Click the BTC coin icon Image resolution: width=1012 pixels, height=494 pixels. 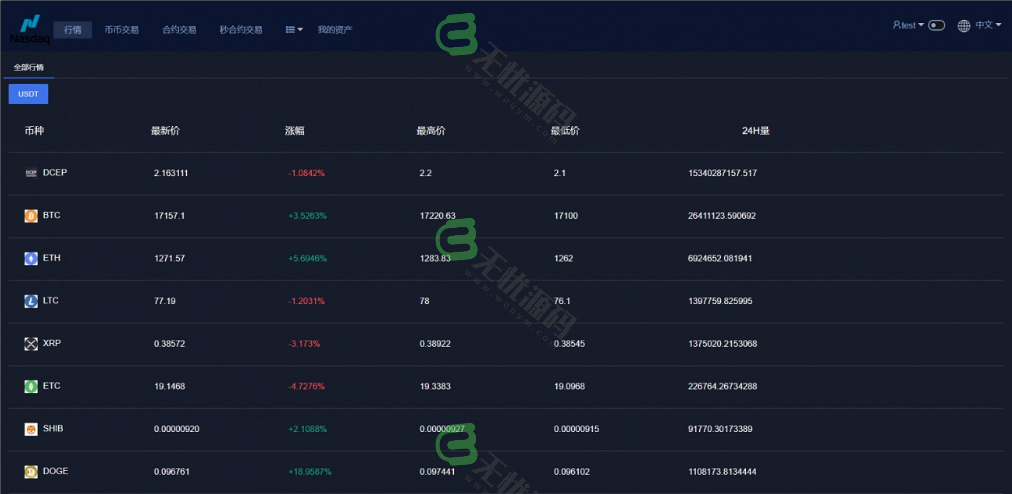31,216
